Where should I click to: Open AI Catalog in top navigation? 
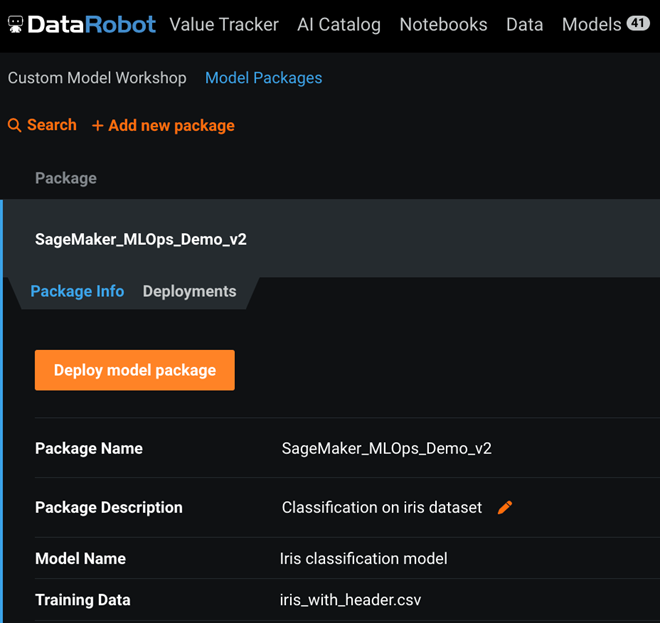point(339,24)
